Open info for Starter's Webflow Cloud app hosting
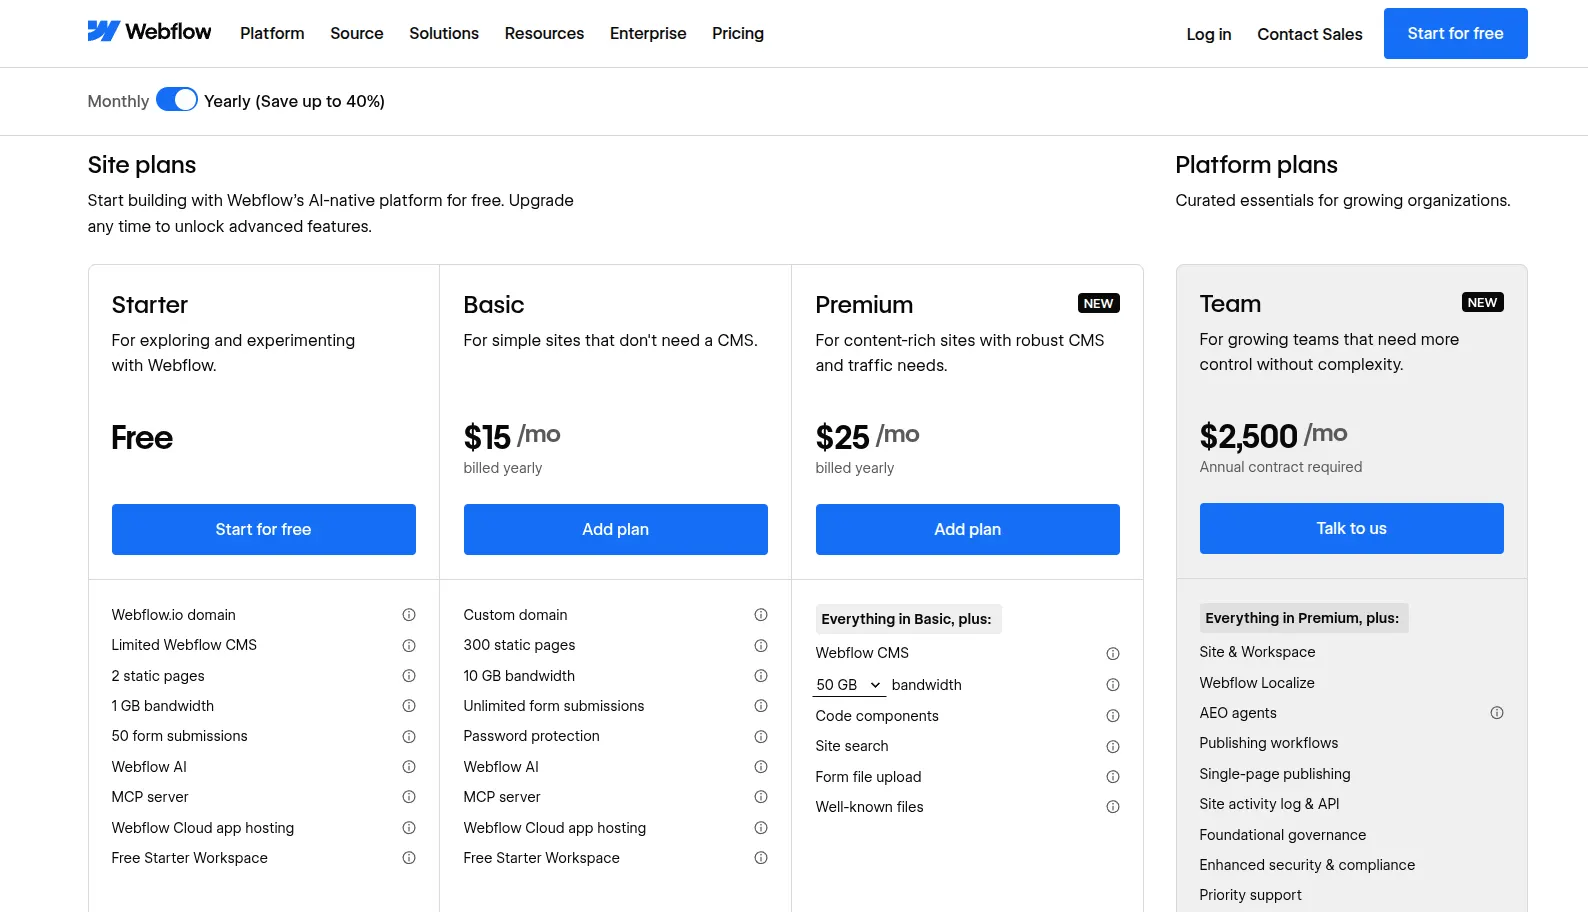1588x912 pixels. click(409, 828)
